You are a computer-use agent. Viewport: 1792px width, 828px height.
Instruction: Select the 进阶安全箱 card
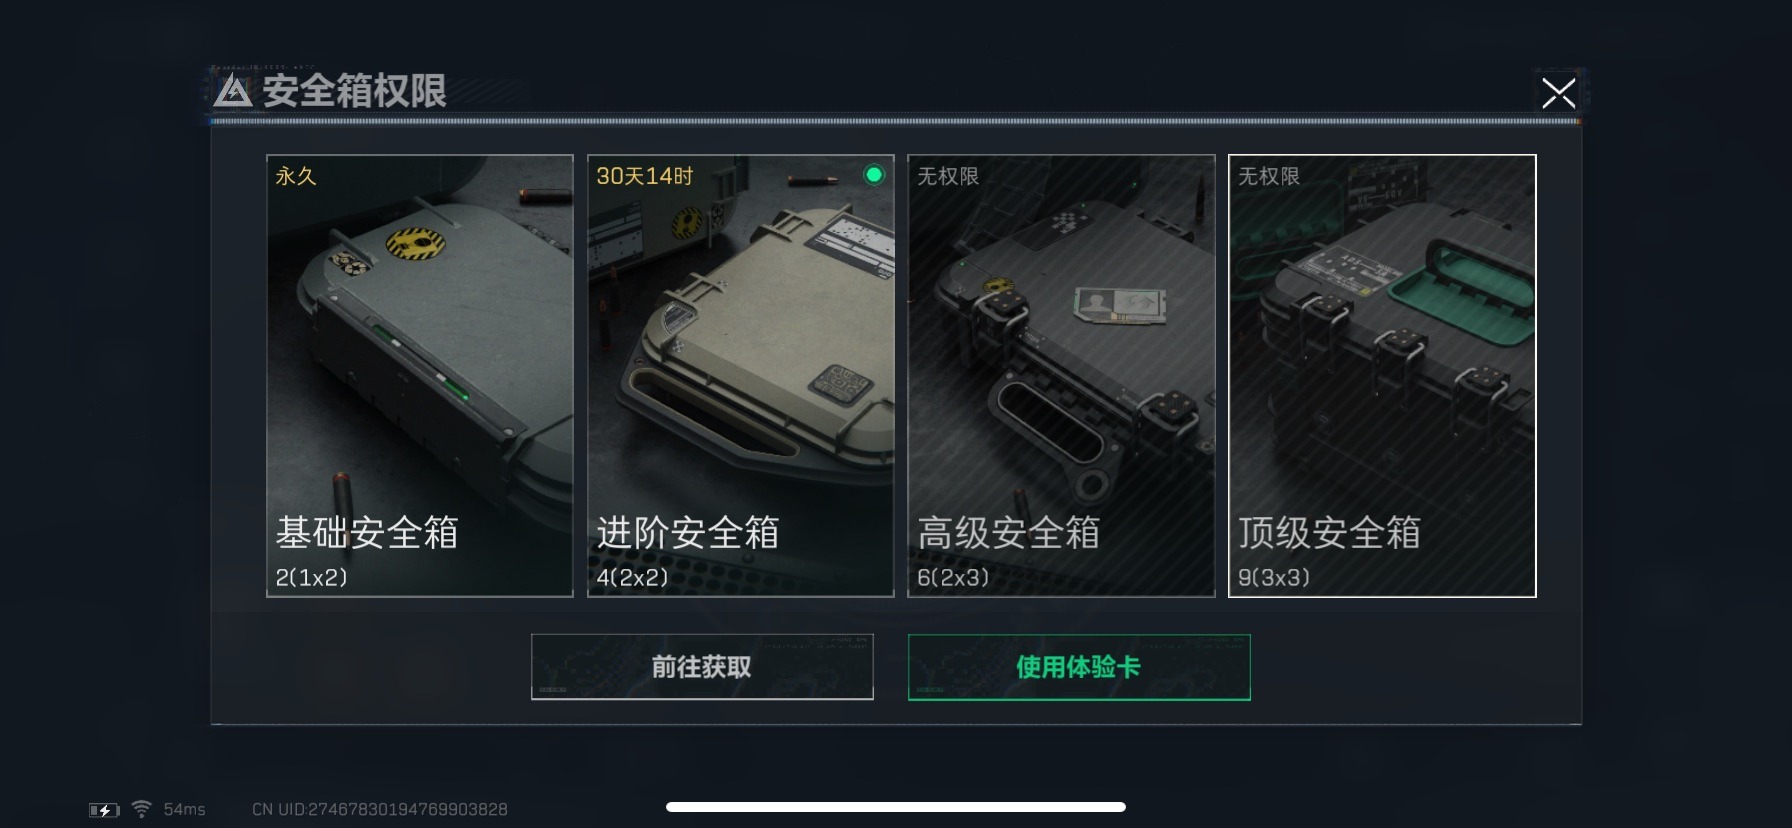coord(741,376)
